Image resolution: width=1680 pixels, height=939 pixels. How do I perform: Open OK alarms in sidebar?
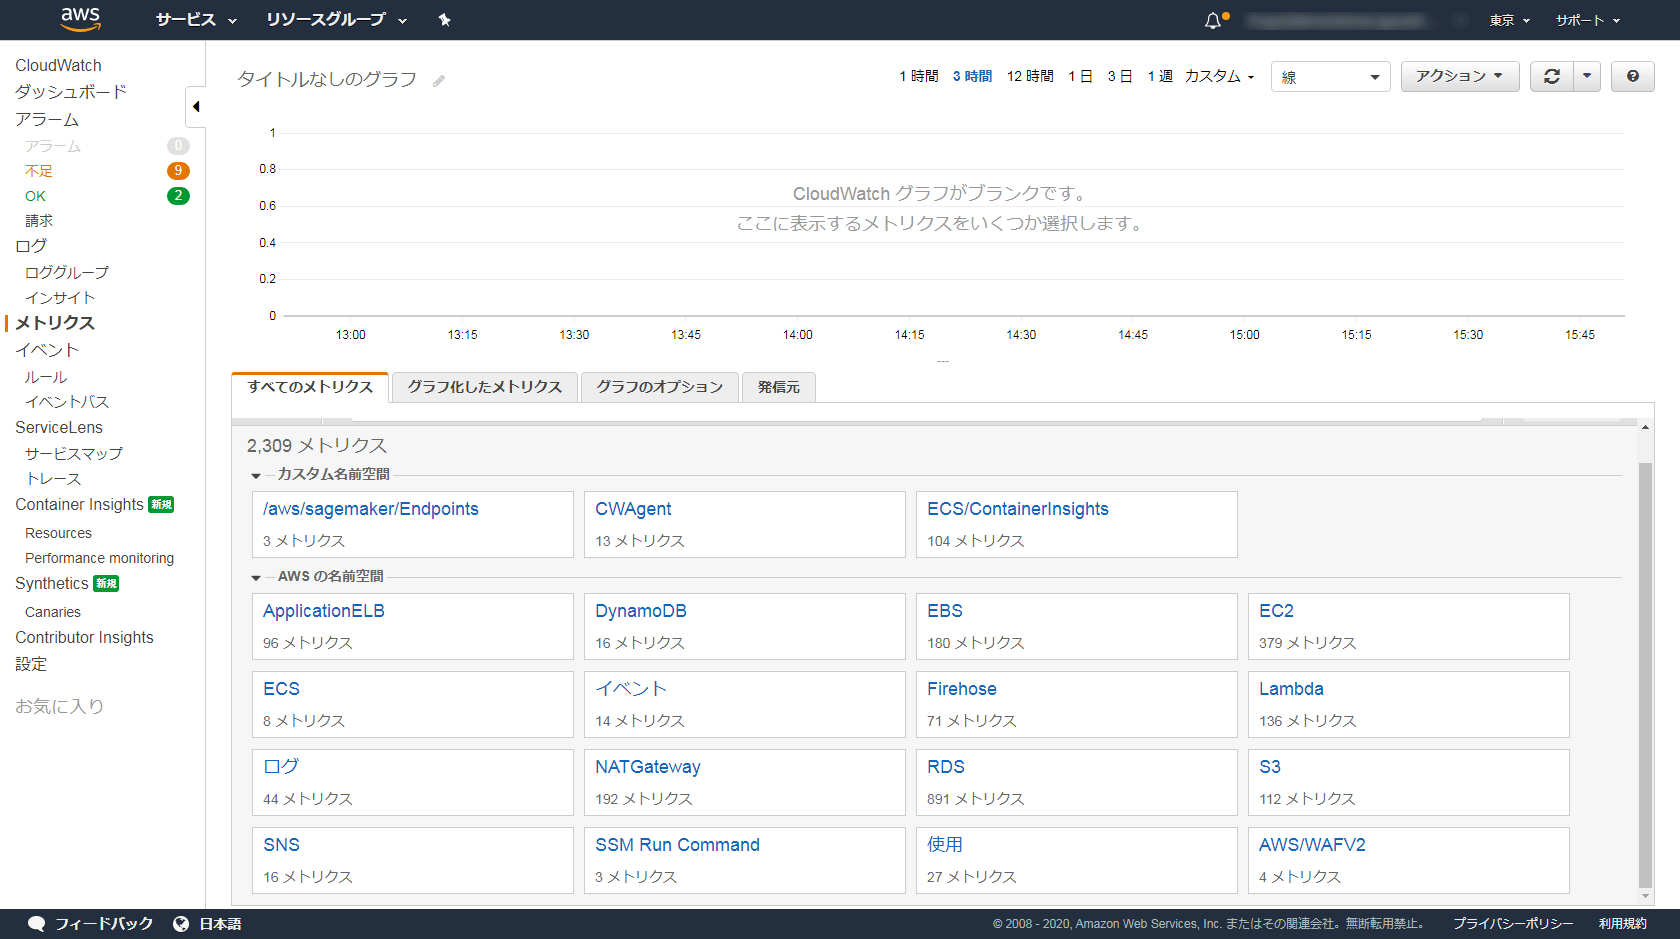35,196
